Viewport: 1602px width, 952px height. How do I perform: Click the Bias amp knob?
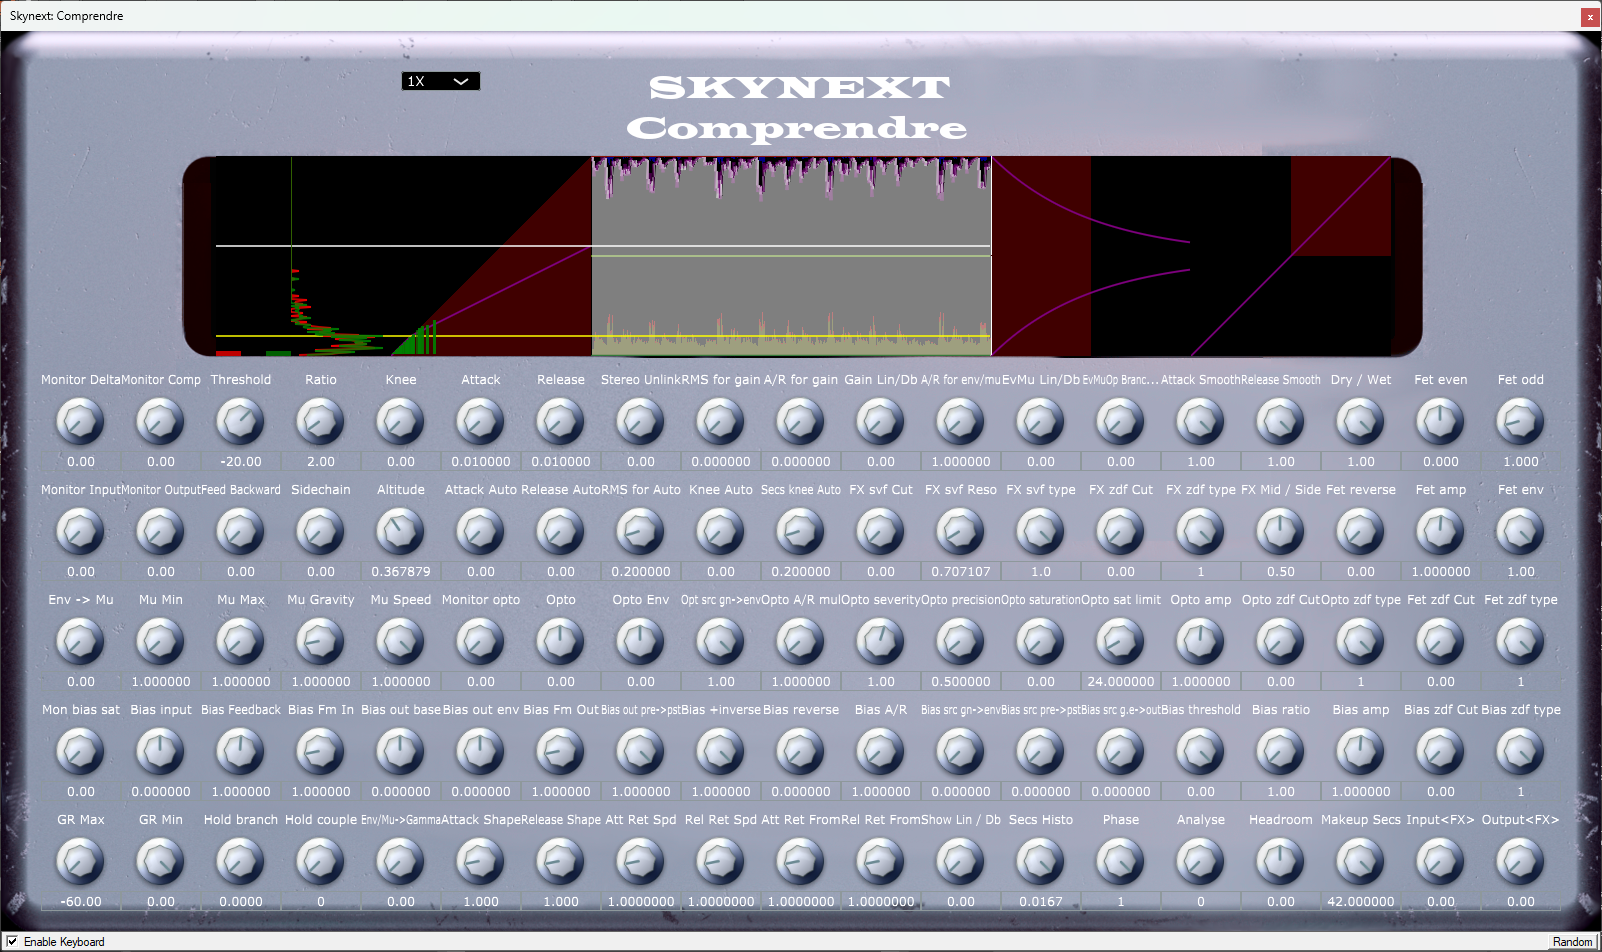[1360, 751]
